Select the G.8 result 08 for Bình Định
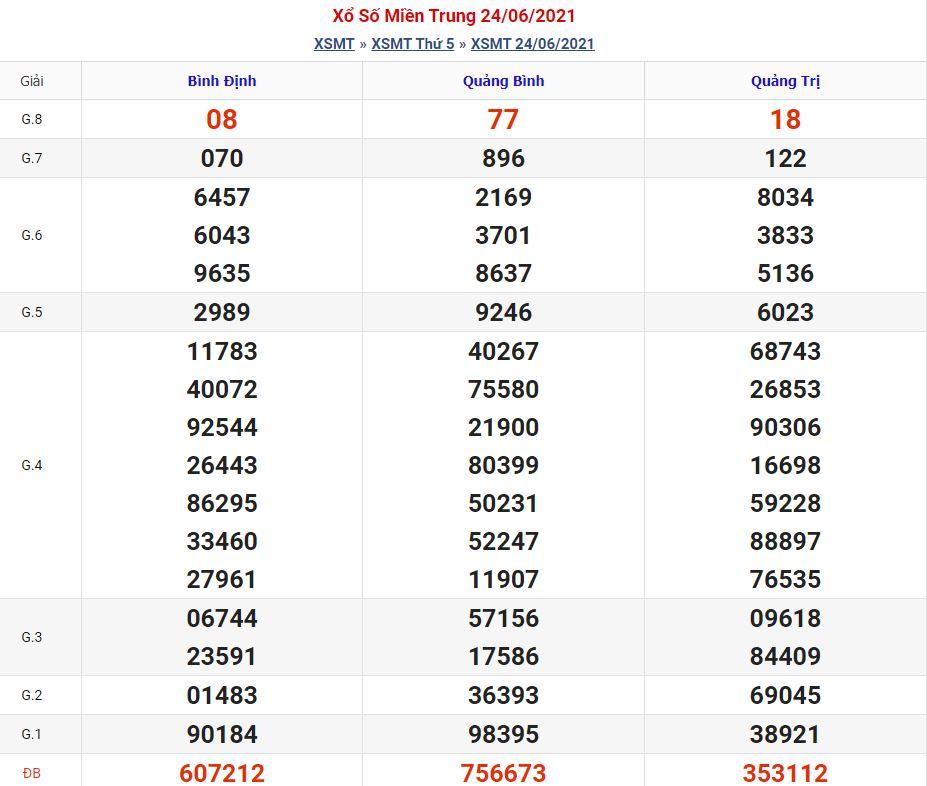 (x=222, y=119)
